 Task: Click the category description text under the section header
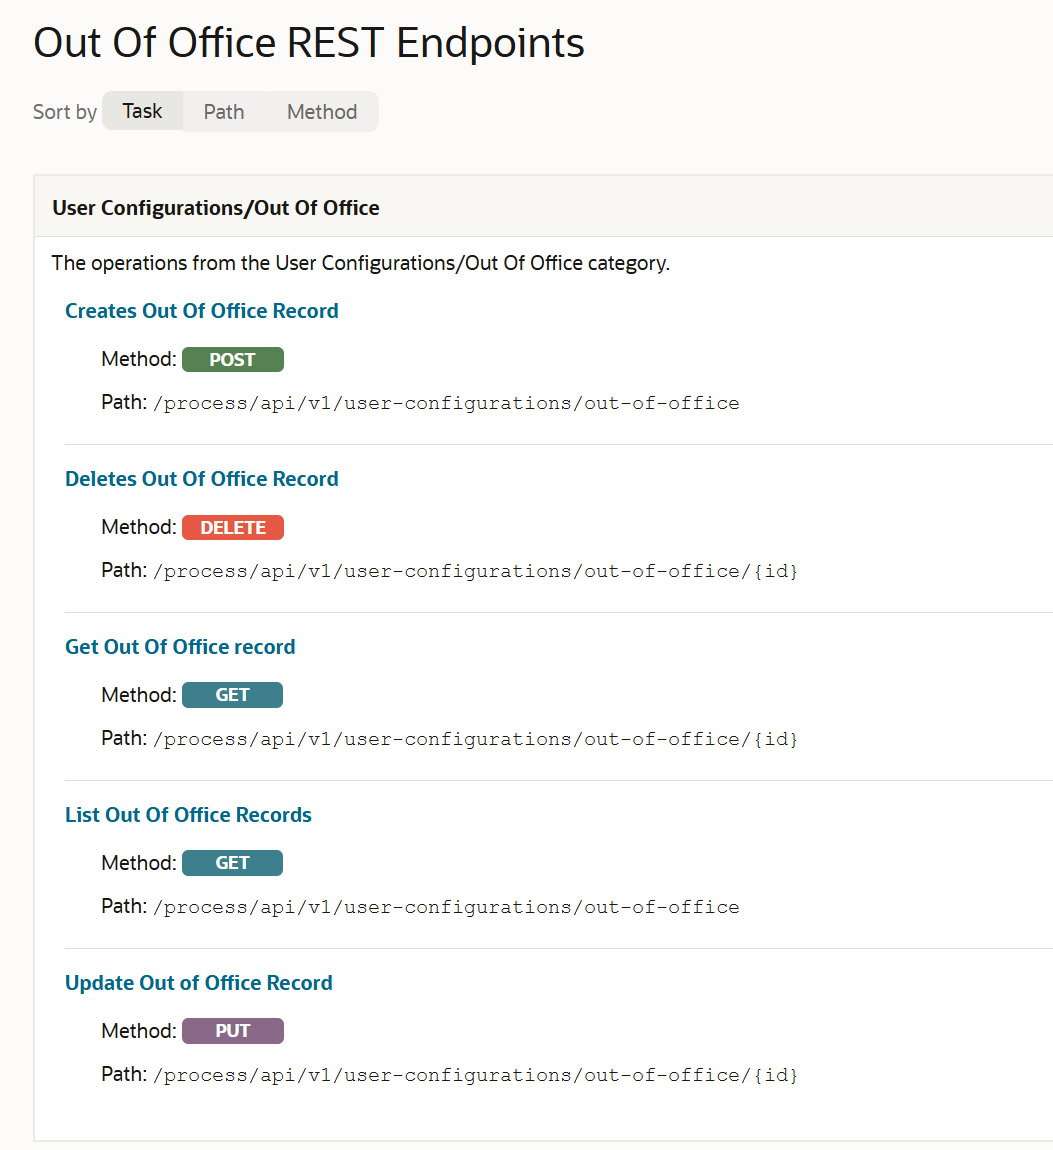tap(361, 263)
